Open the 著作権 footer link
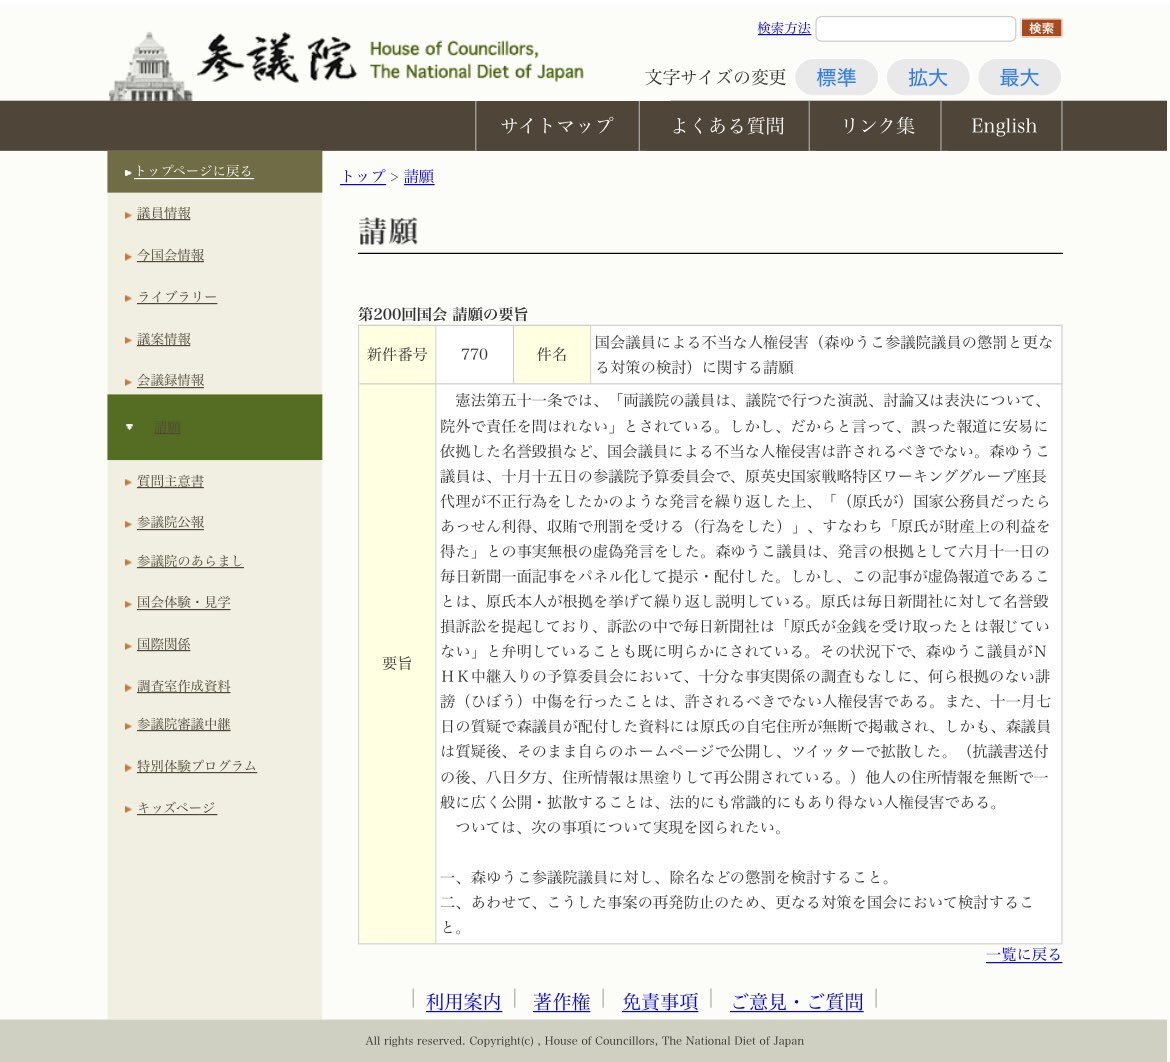The width and height of the screenshot is (1170, 1062). (x=561, y=1002)
